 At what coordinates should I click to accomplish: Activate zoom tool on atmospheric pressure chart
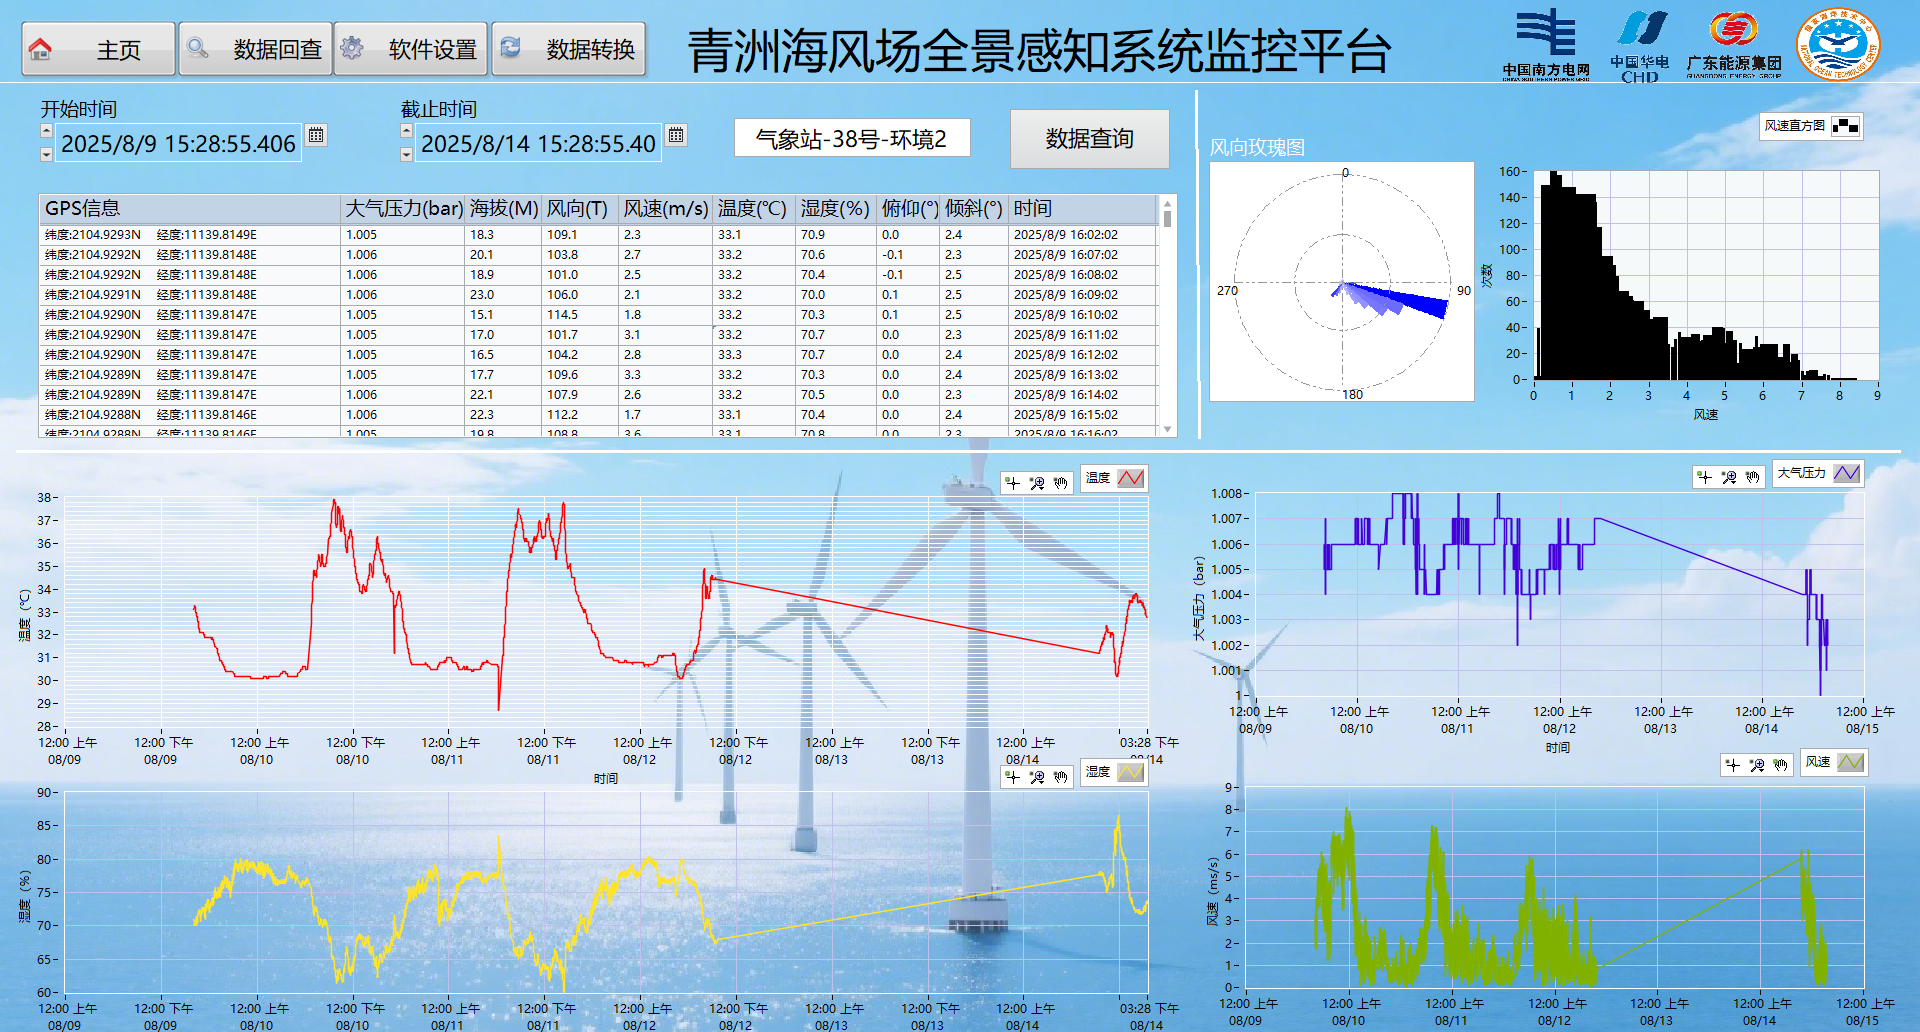point(1729,477)
